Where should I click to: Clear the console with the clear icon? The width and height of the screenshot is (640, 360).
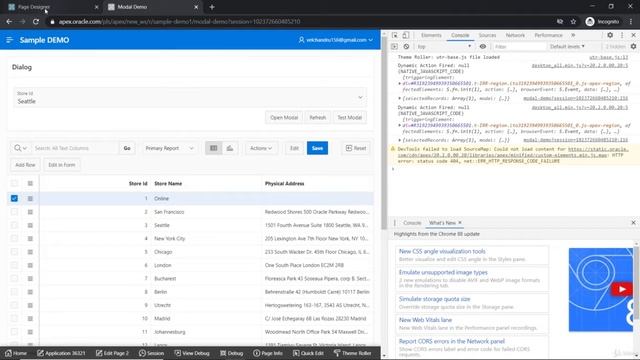click(x=406, y=47)
